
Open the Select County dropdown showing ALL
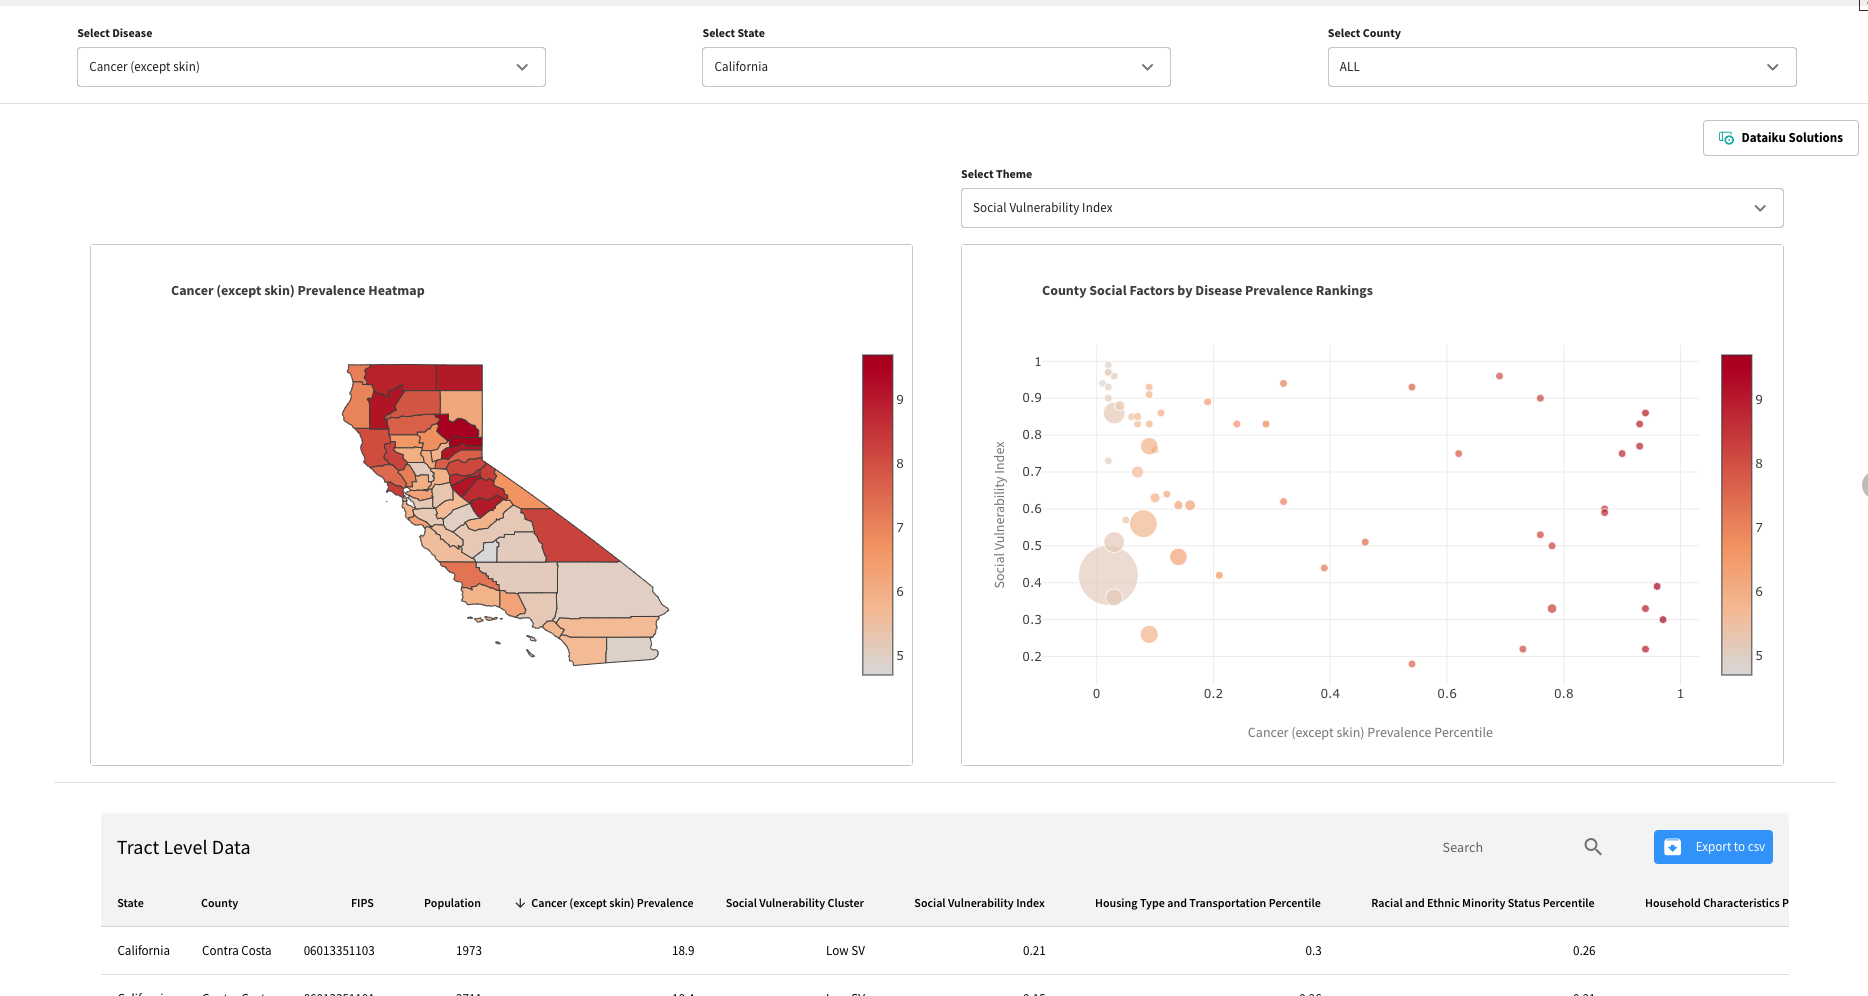(x=1561, y=67)
